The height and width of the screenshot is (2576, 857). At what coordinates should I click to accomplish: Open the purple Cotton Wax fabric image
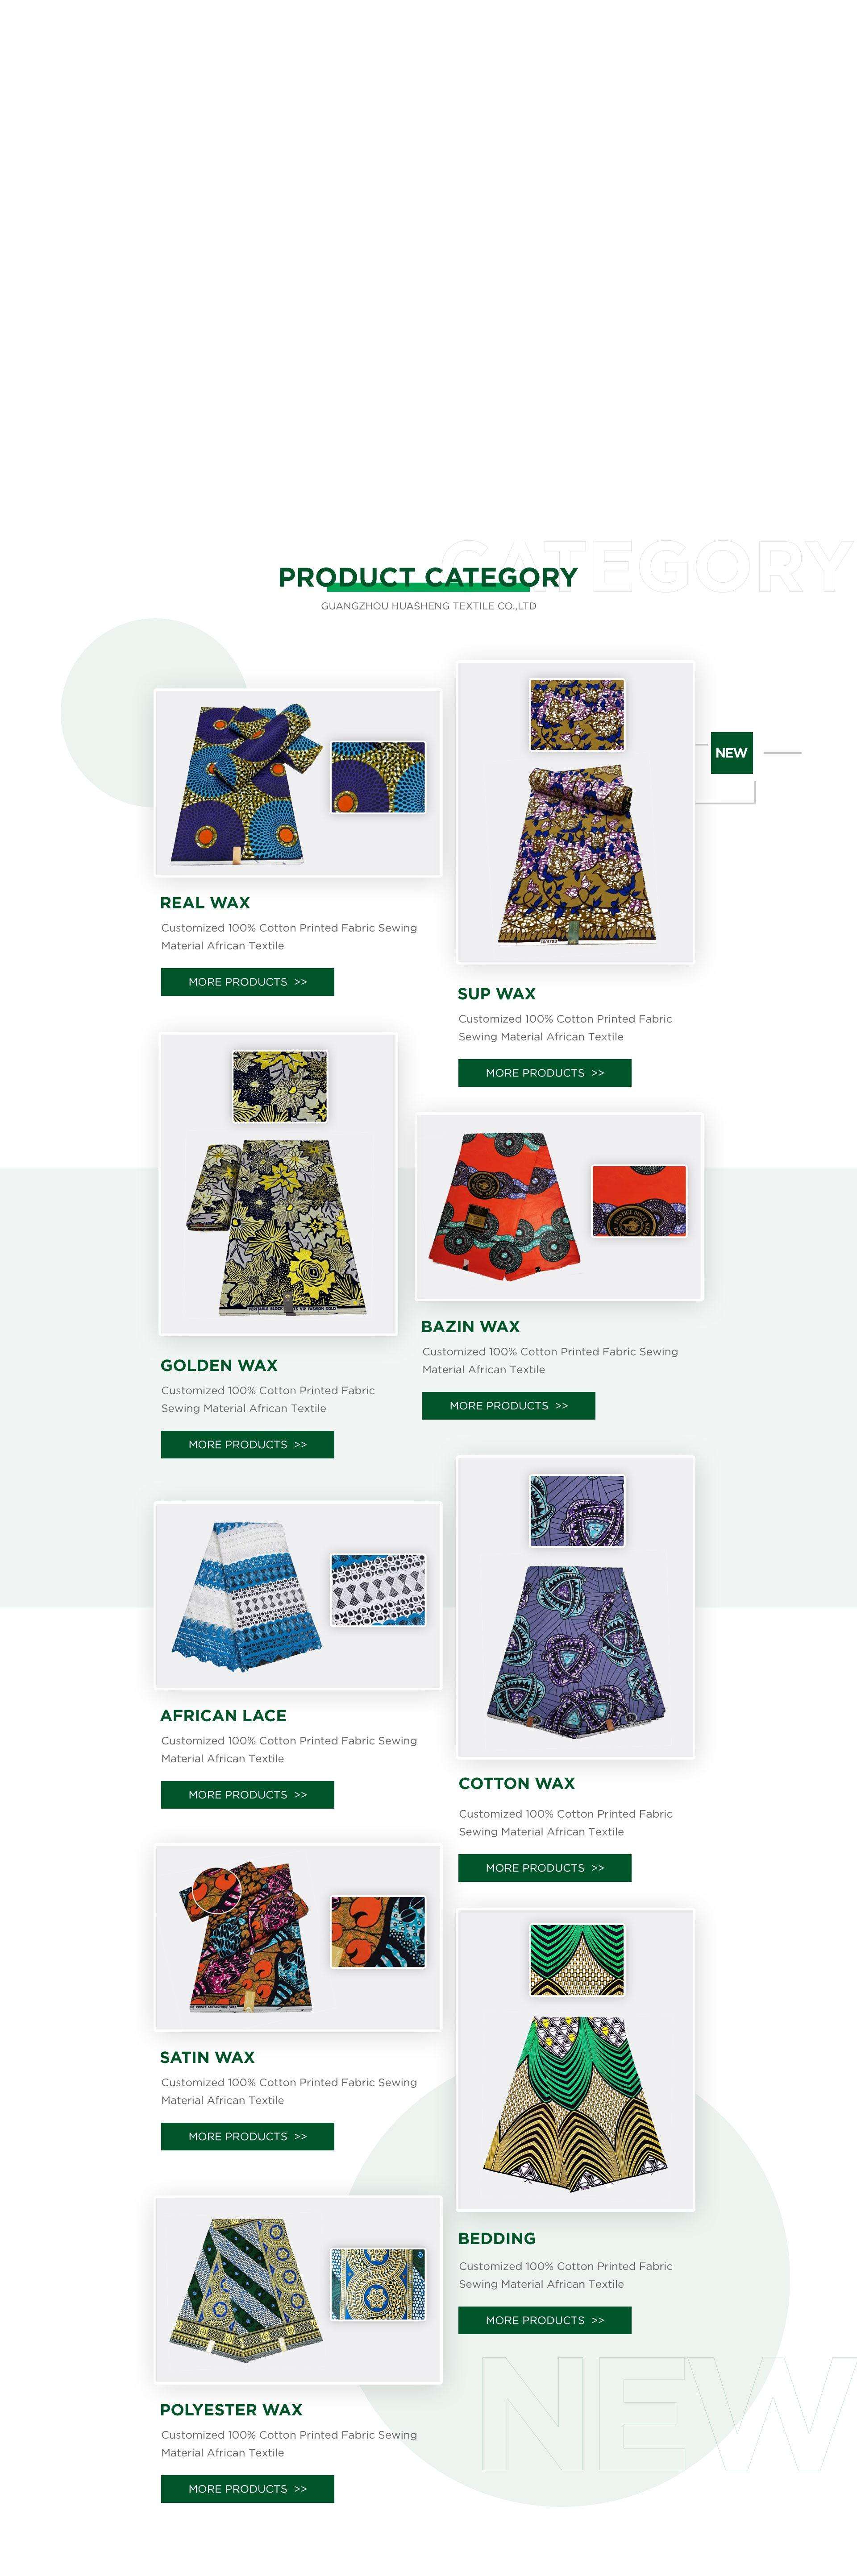(575, 1606)
